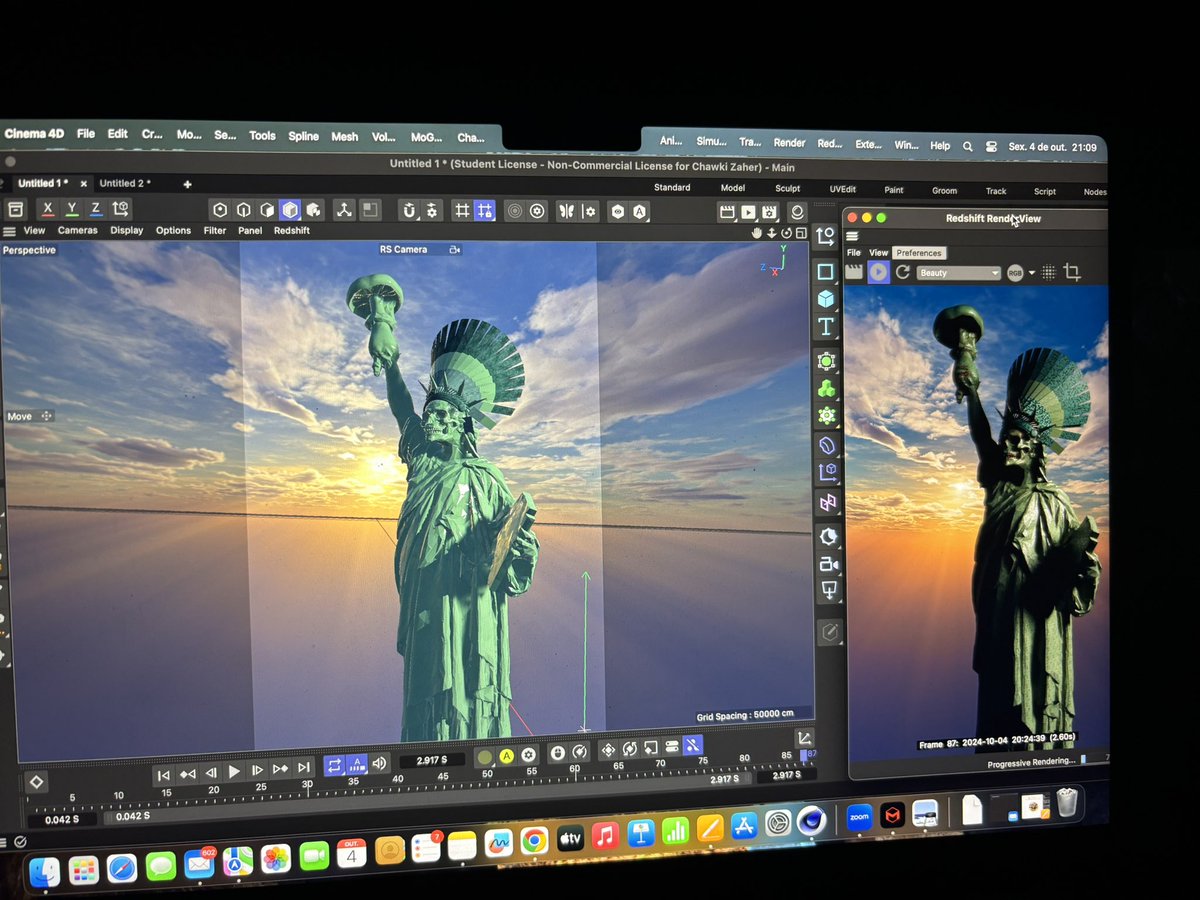Switch to the Untitled 2 document tab
This screenshot has height=900, width=1200.
click(x=125, y=184)
